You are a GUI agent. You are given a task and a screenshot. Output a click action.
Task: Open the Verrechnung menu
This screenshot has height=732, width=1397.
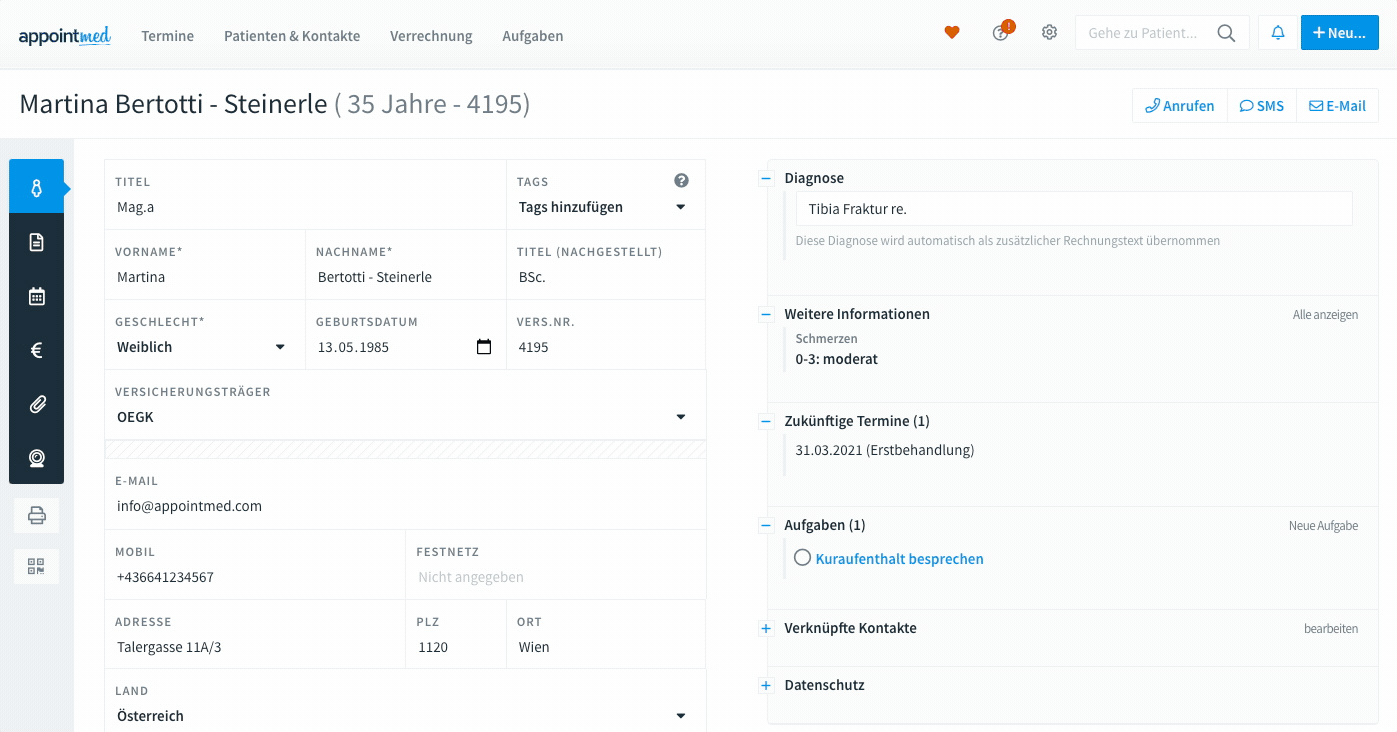431,36
